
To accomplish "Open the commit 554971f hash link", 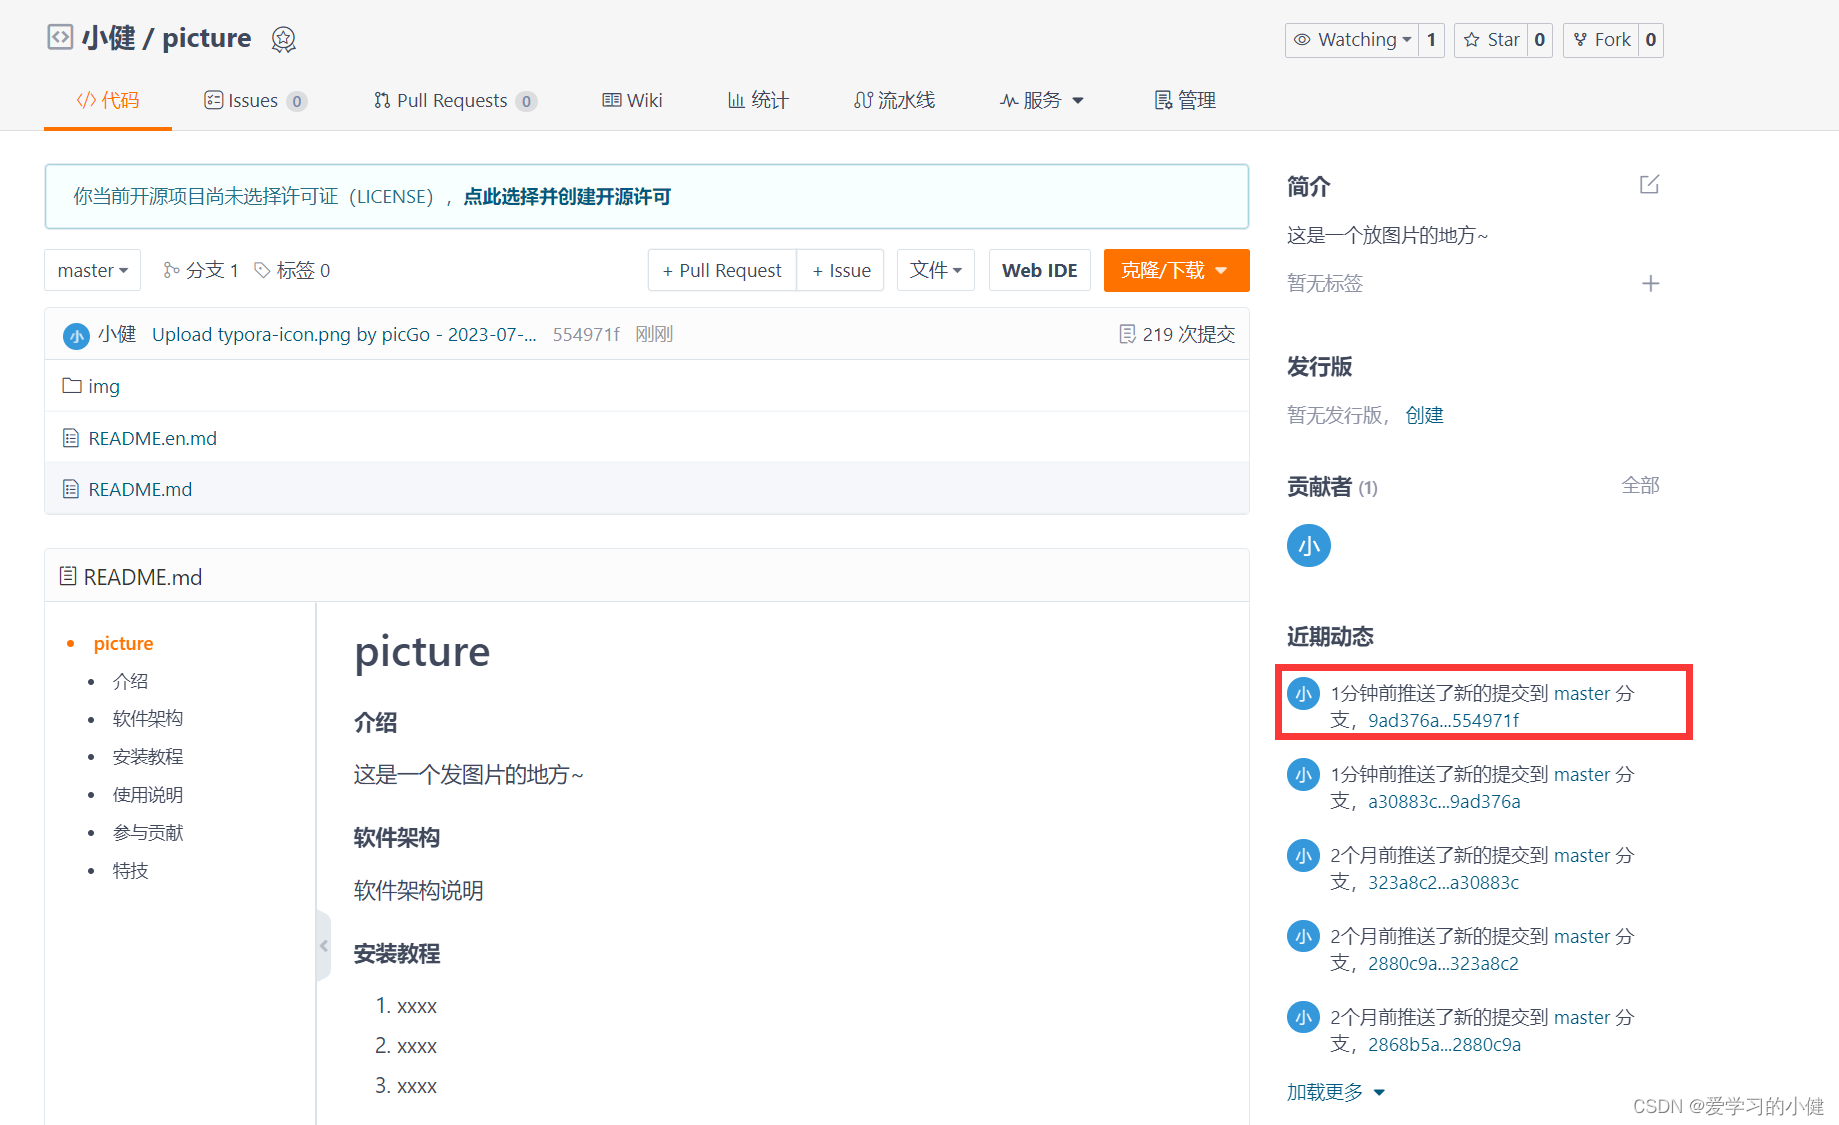I will (586, 334).
